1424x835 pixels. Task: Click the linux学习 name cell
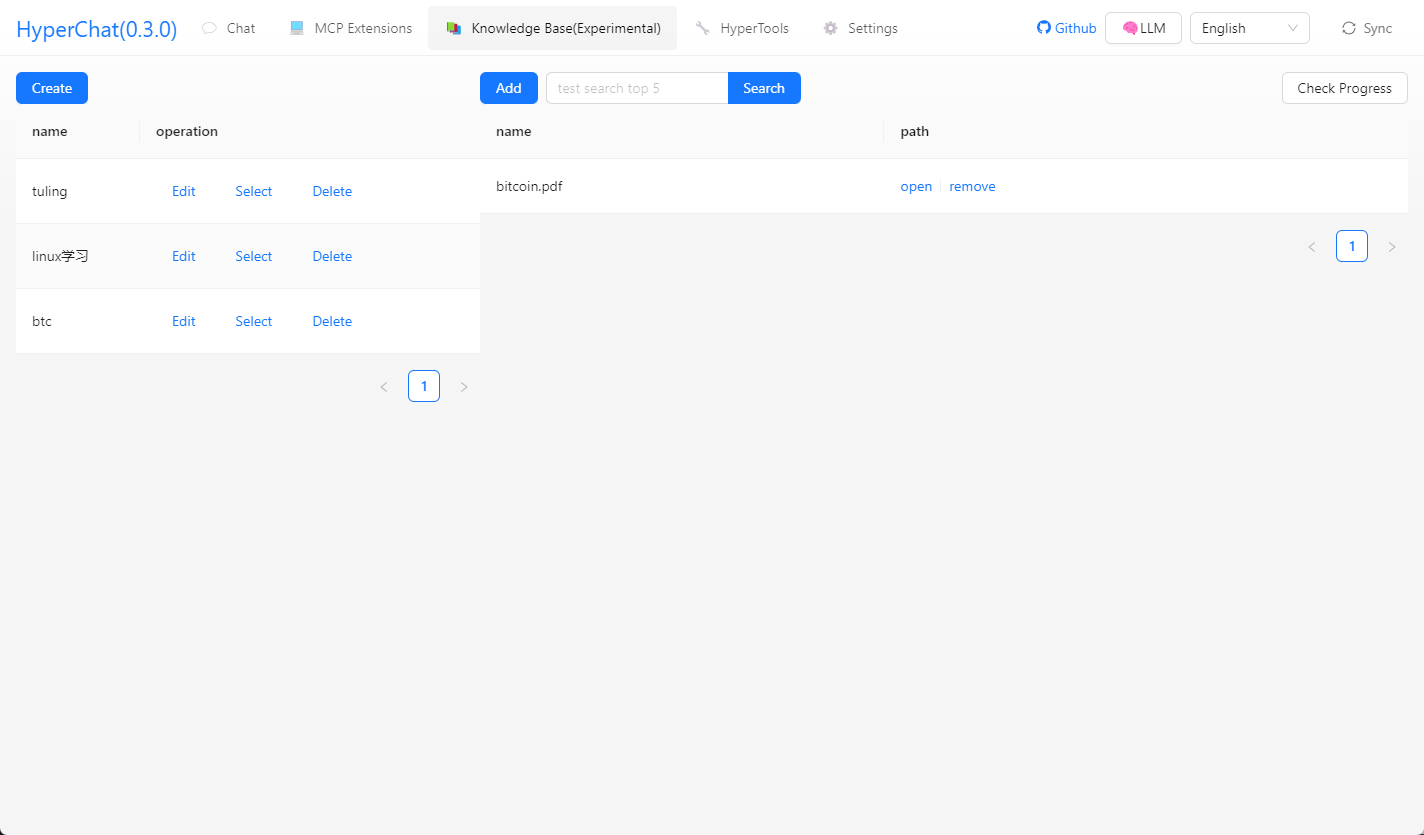click(78, 256)
